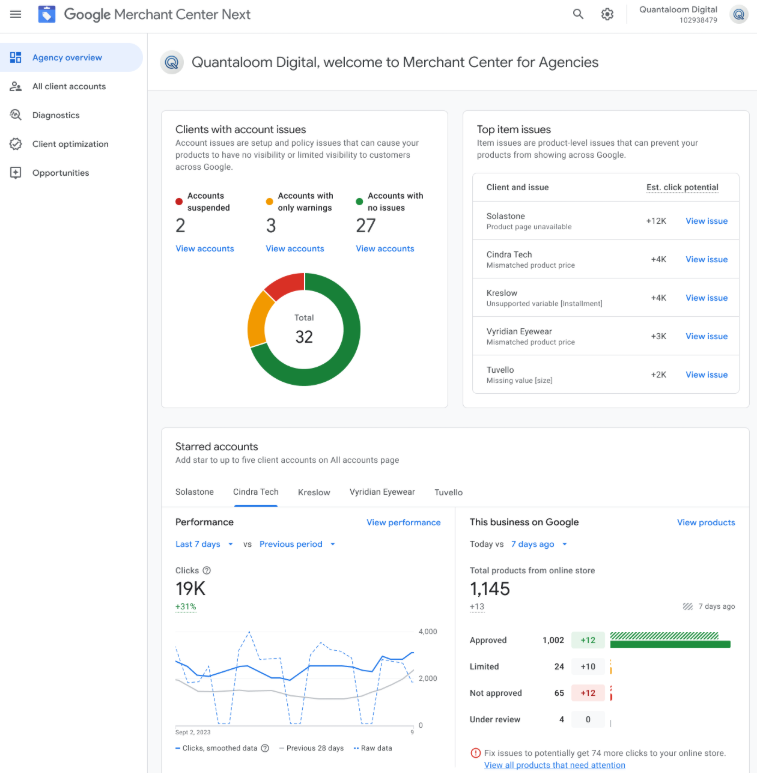The image size is (757, 773).
Task: Click the Previous 28 days legend entry
Action: pyautogui.click(x=311, y=748)
